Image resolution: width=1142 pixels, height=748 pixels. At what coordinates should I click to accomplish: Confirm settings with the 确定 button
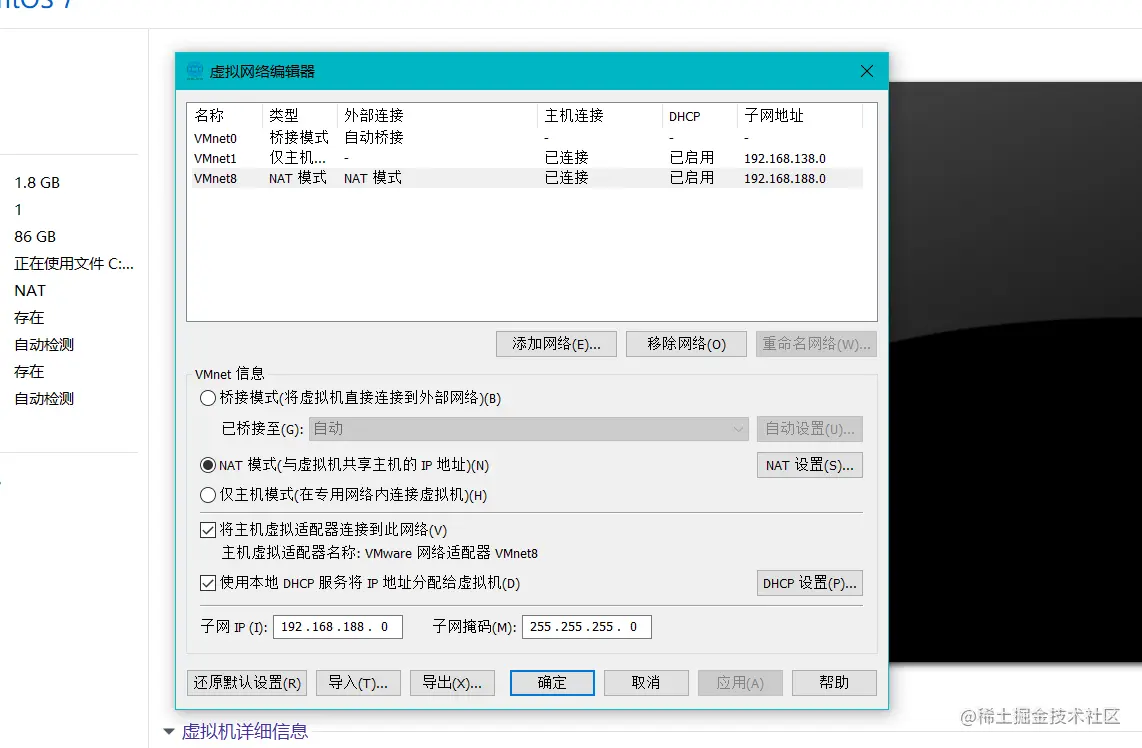[552, 682]
